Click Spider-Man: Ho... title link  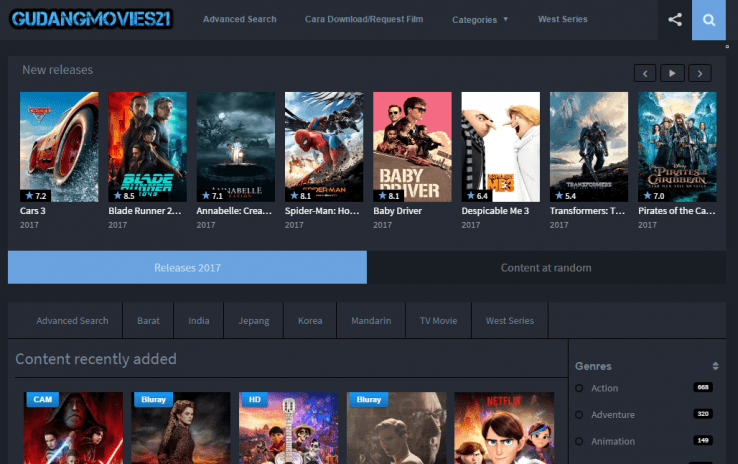tap(322, 211)
